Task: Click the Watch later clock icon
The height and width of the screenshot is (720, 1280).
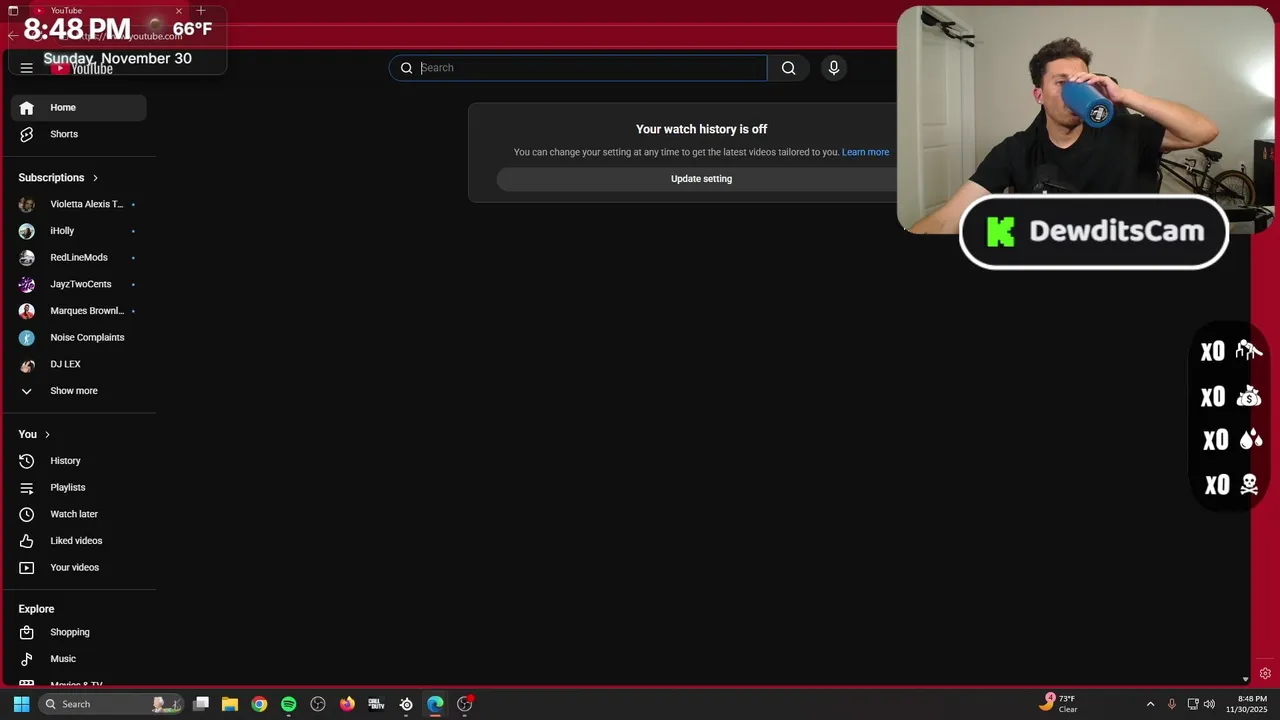Action: (27, 514)
